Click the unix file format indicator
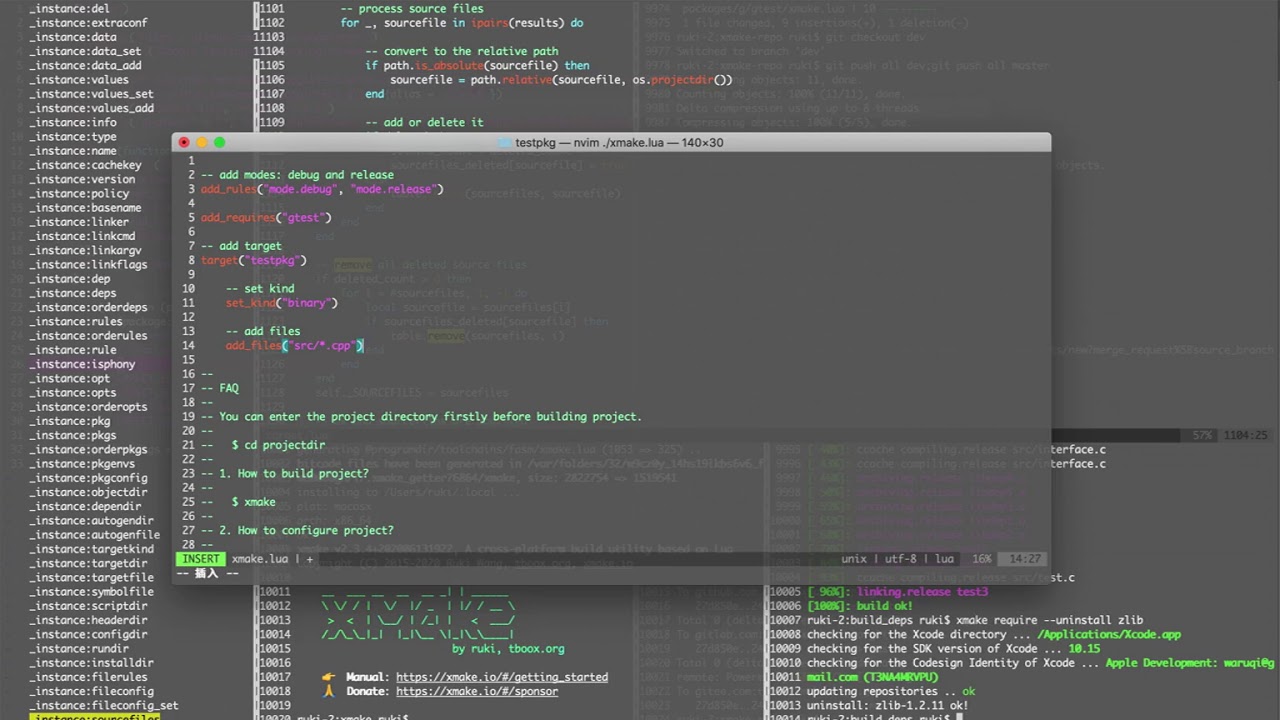The image size is (1280, 720). (x=853, y=559)
